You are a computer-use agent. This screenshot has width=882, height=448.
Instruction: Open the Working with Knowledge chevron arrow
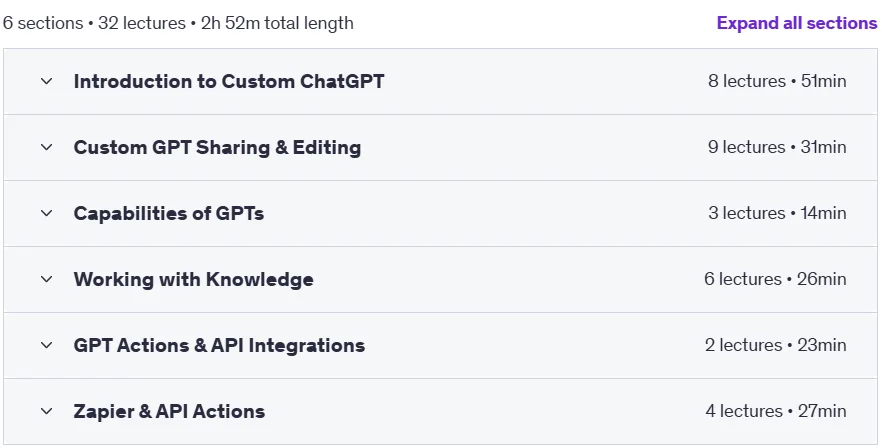[47, 279]
